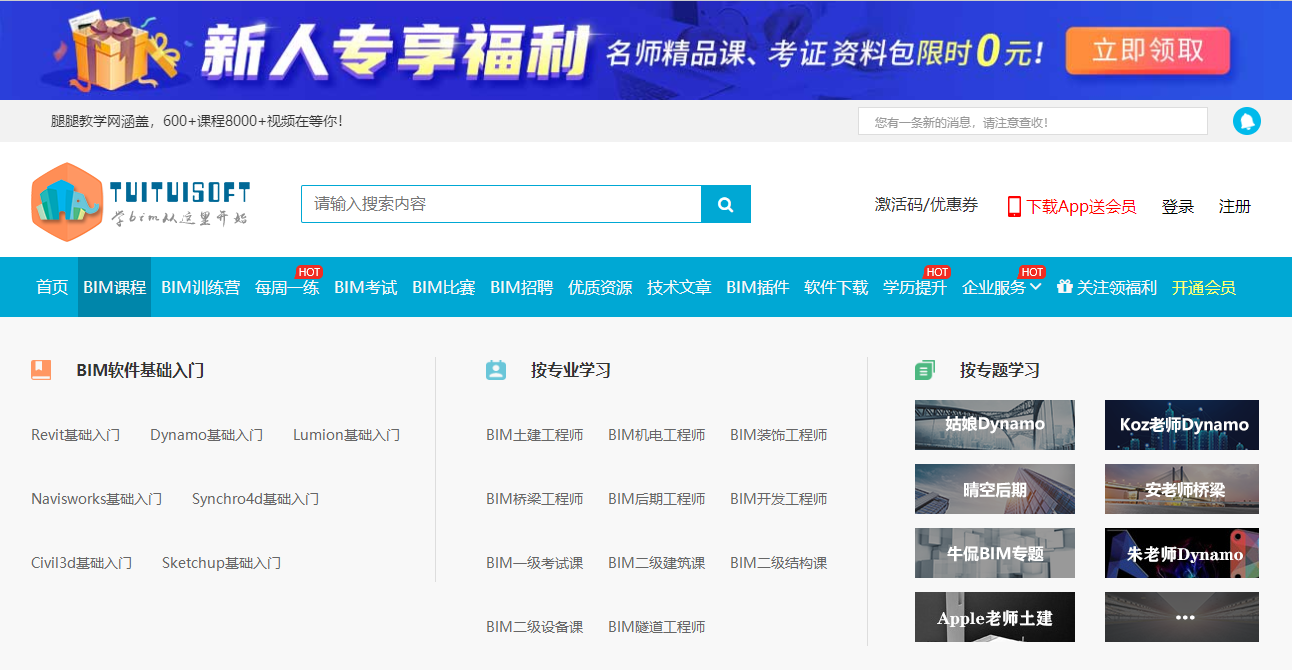Open BIM二级建筑课 link

(x=656, y=563)
